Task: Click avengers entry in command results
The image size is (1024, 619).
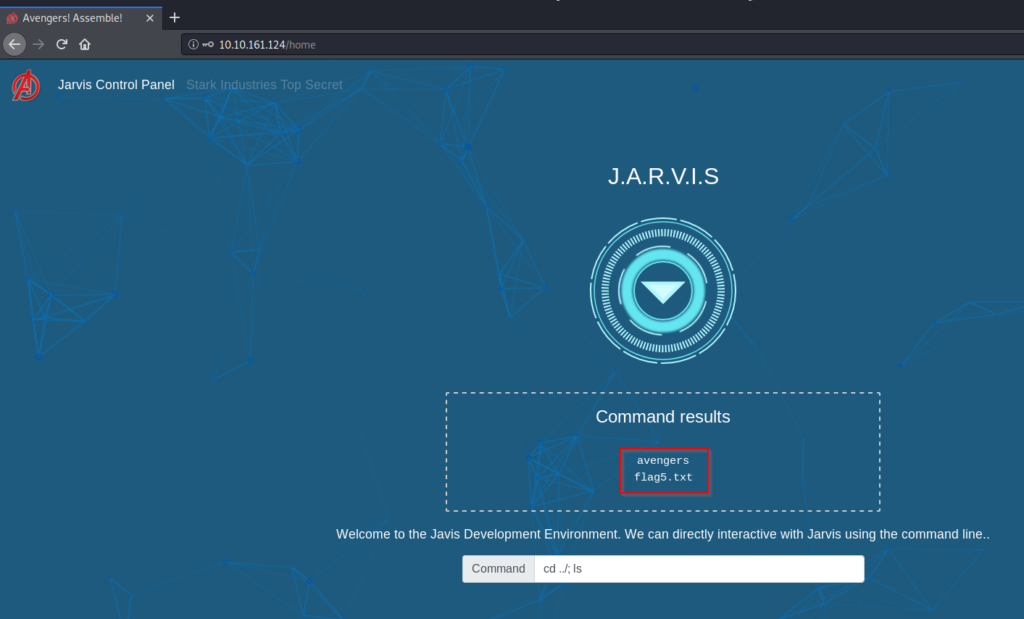Action: [x=663, y=461]
